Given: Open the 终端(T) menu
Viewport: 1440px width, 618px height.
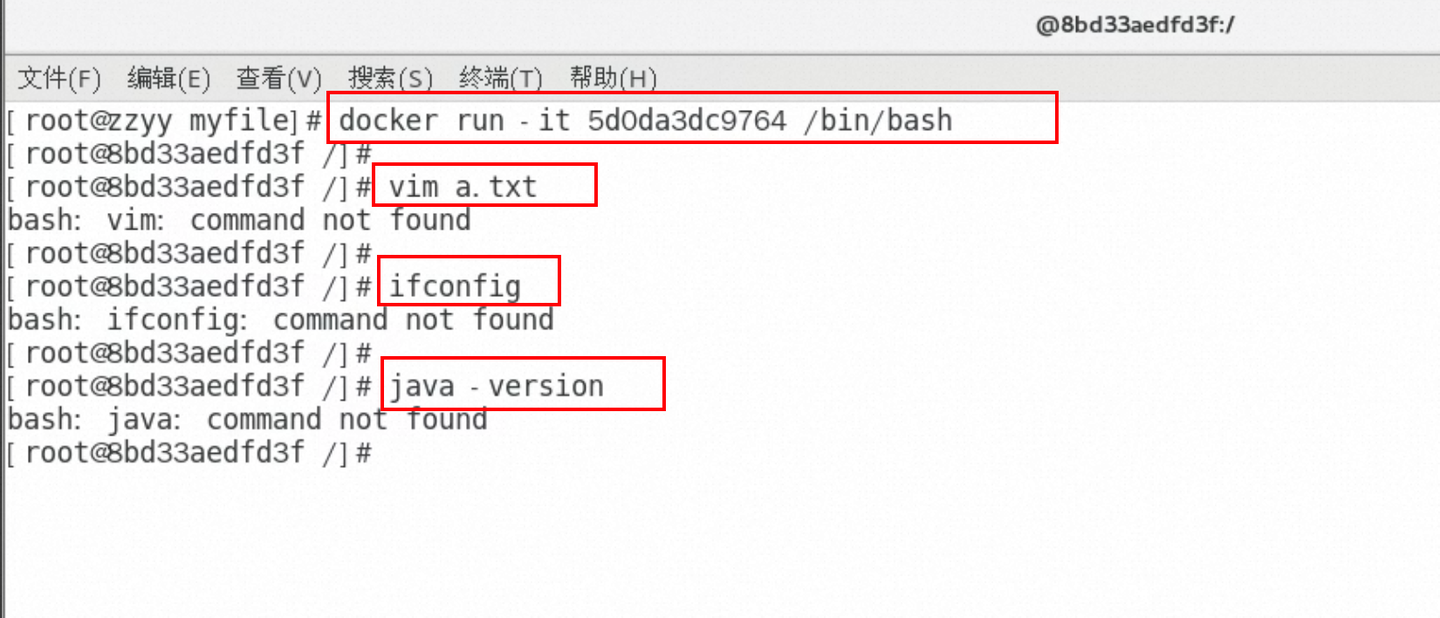Looking at the screenshot, I should pyautogui.click(x=502, y=78).
